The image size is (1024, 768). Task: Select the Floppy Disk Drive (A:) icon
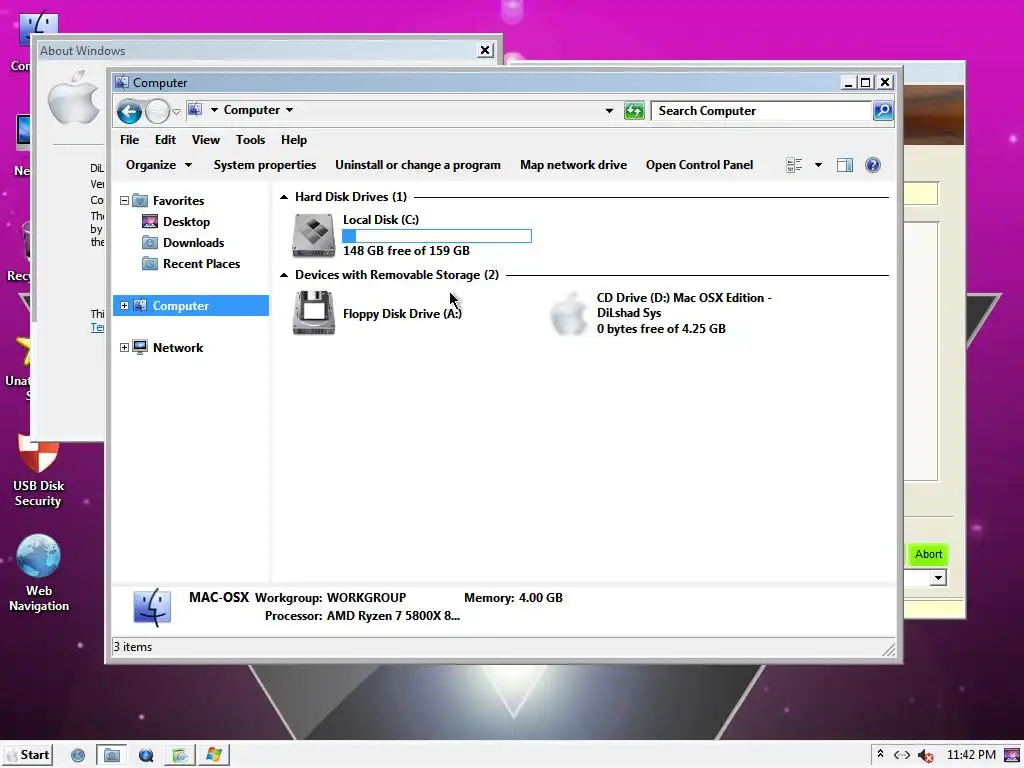[x=313, y=313]
